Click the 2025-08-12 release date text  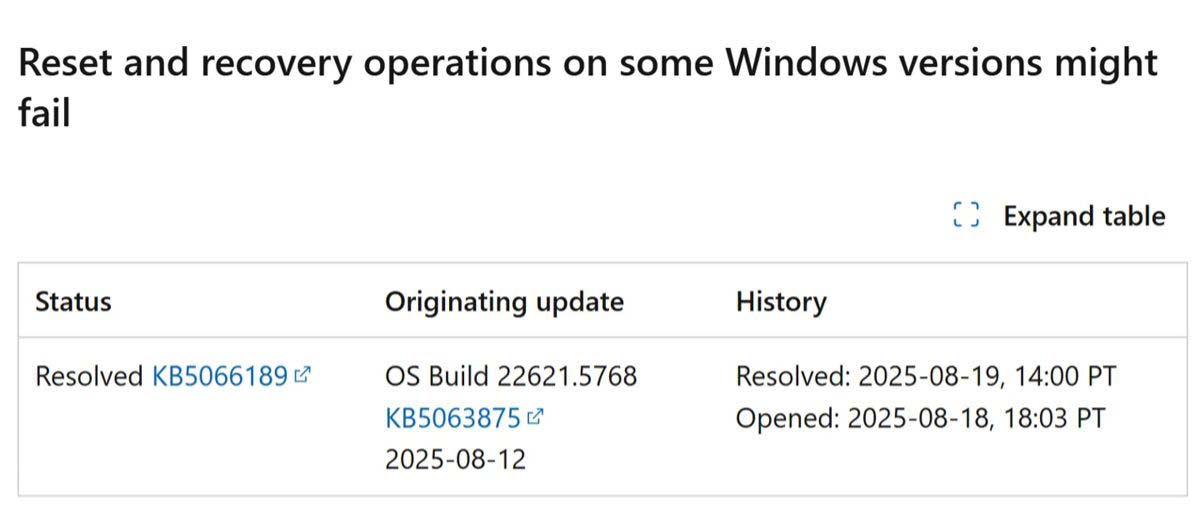click(455, 460)
